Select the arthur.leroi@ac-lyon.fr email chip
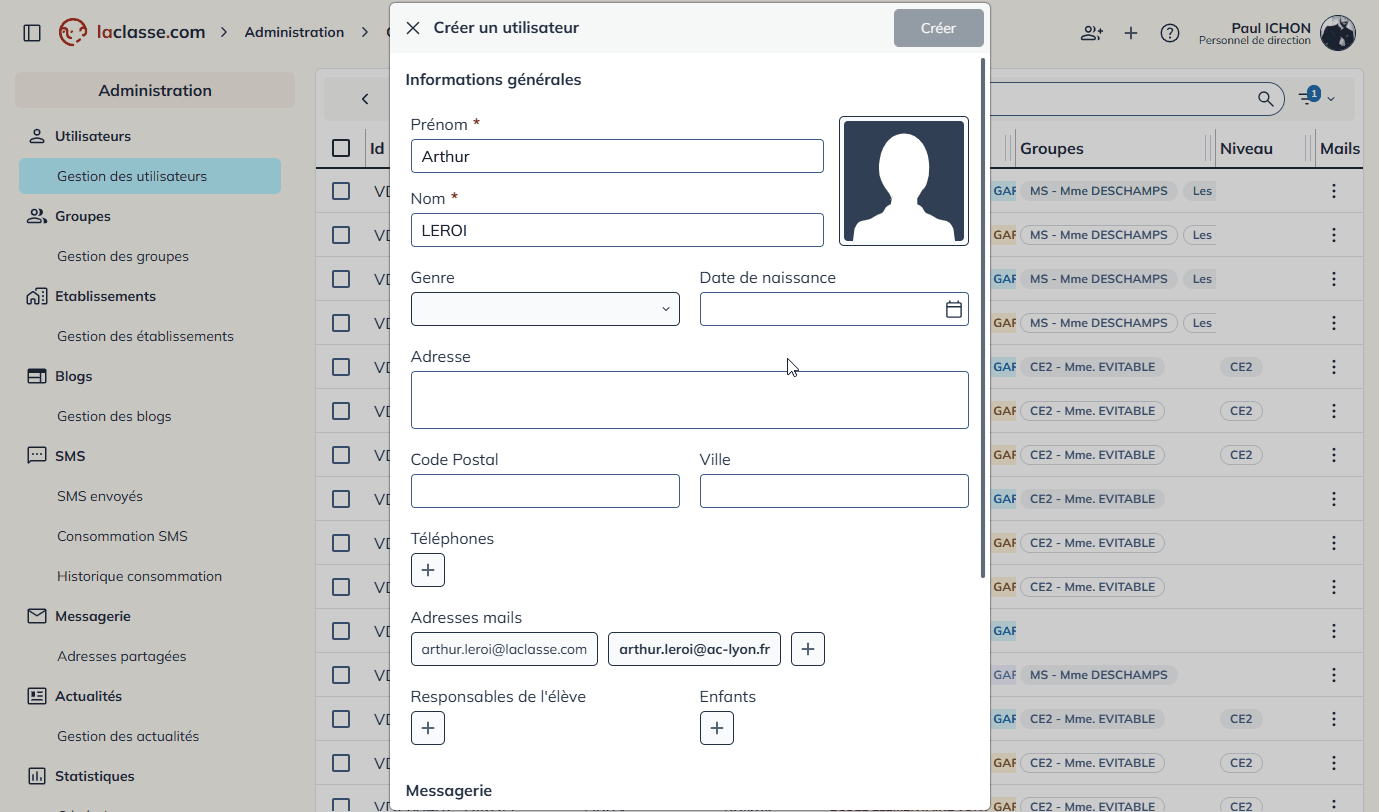 pos(694,649)
